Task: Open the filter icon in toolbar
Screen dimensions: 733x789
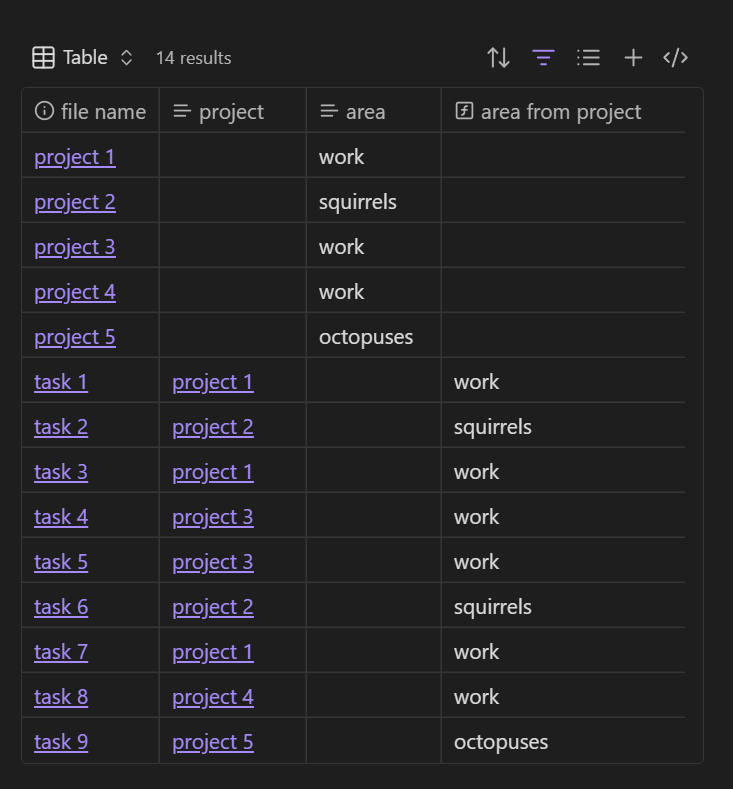Action: (543, 58)
